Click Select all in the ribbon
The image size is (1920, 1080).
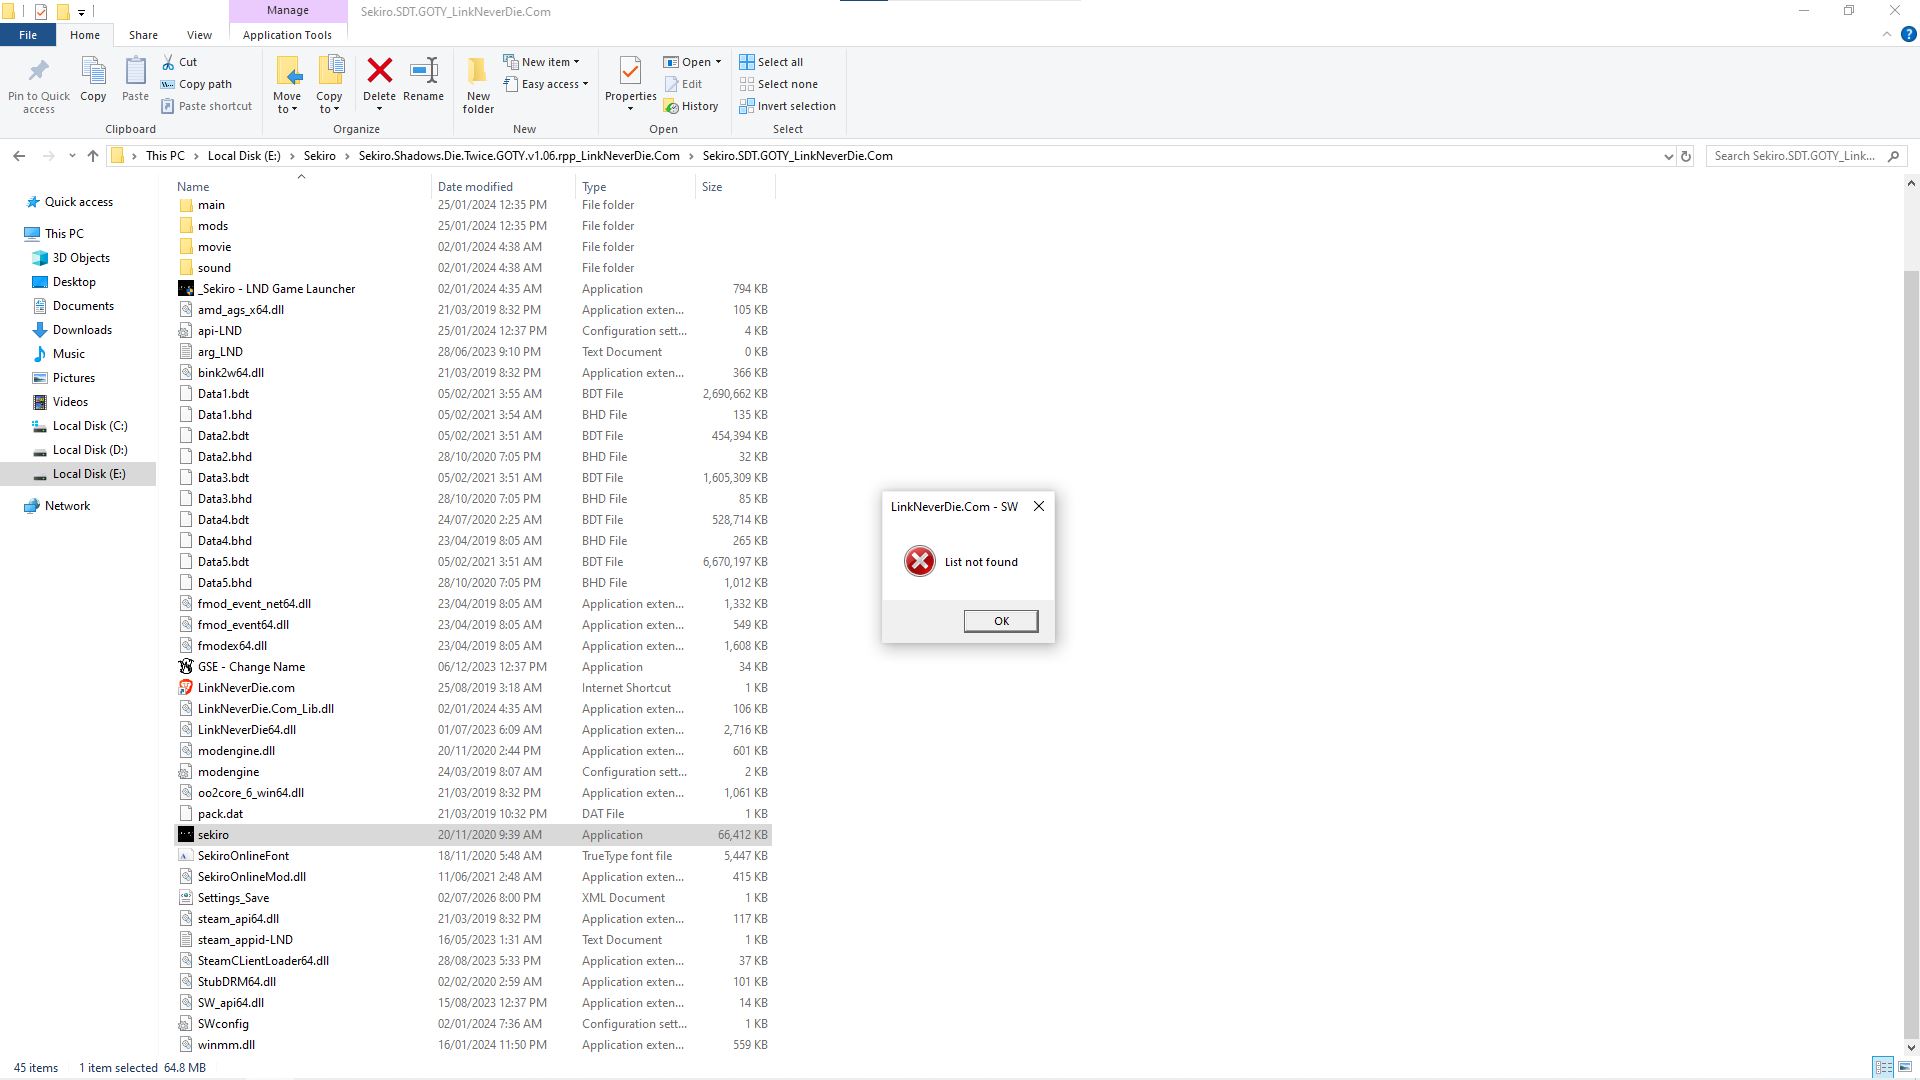pos(771,62)
